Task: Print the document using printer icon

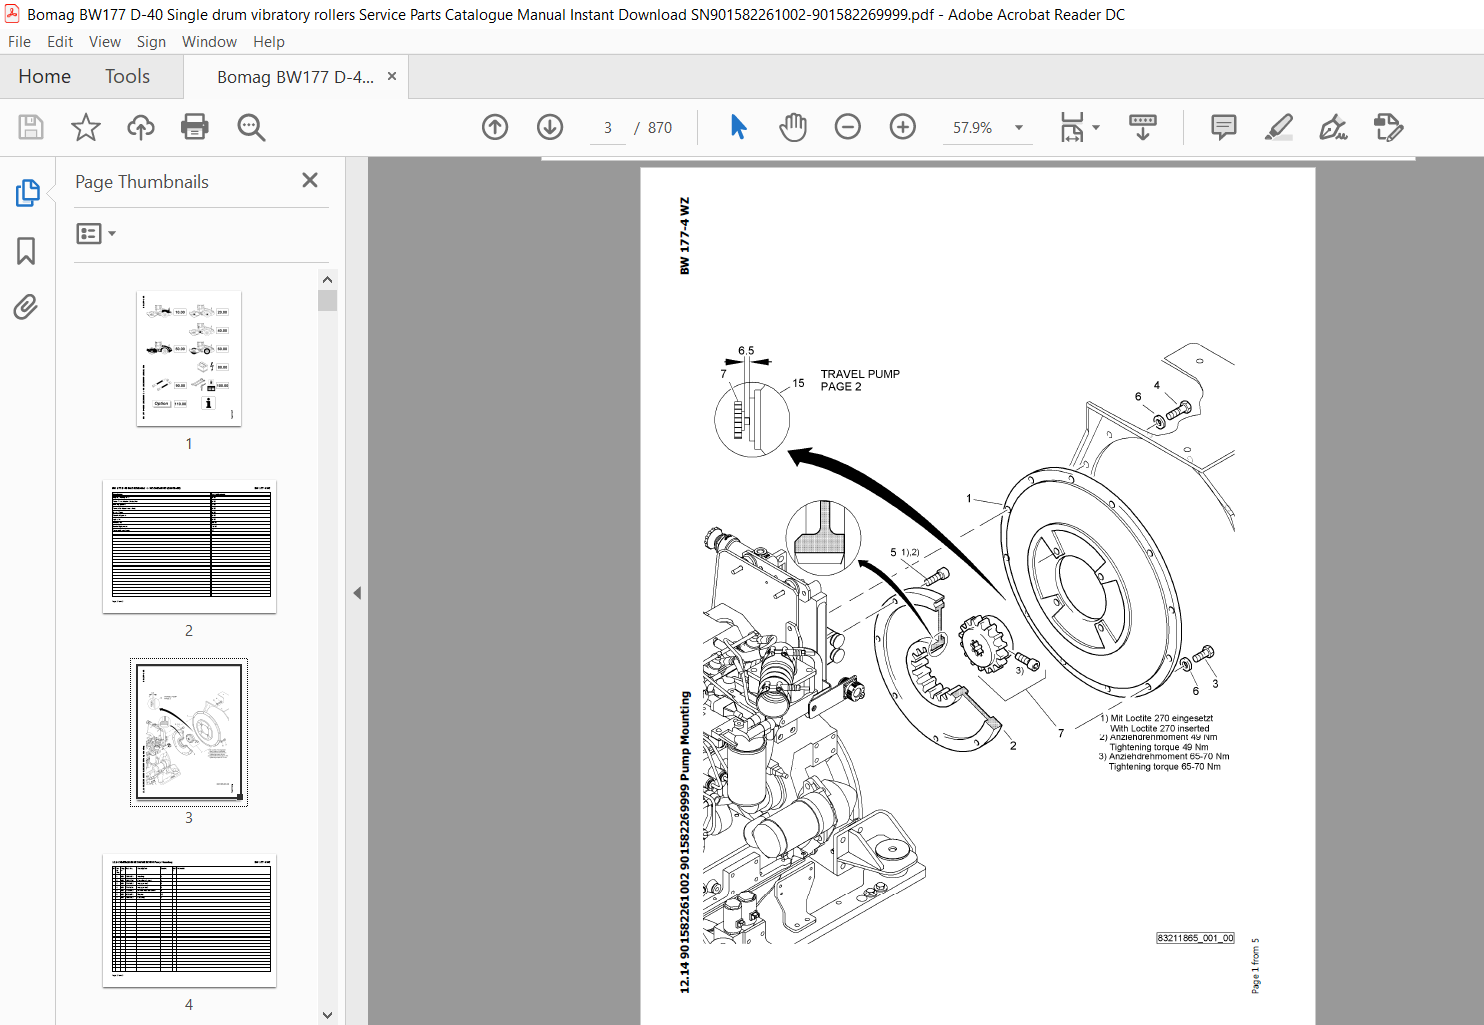Action: click(195, 127)
